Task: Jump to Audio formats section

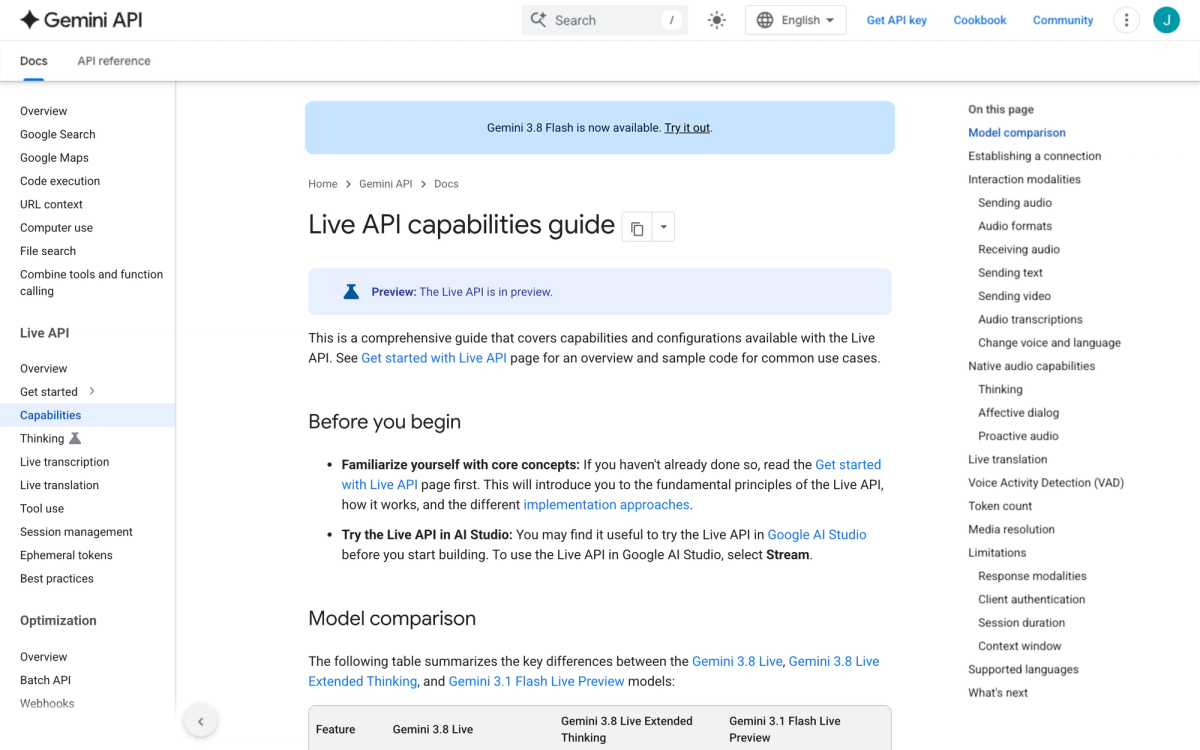Action: [1015, 226]
